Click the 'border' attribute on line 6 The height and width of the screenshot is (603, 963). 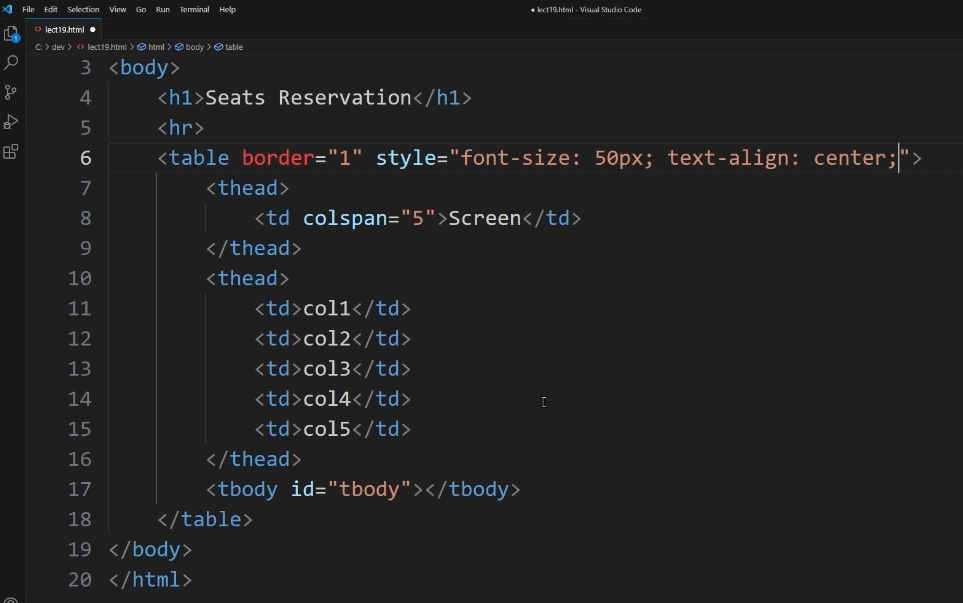pos(278,158)
